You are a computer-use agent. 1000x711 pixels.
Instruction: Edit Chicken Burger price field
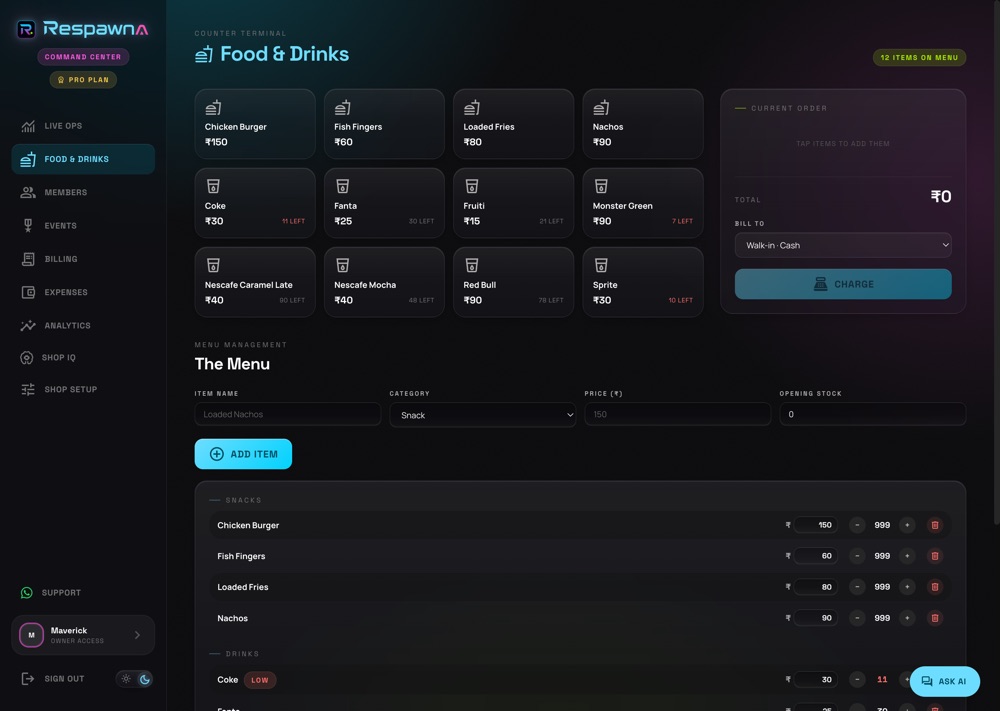click(x=816, y=525)
